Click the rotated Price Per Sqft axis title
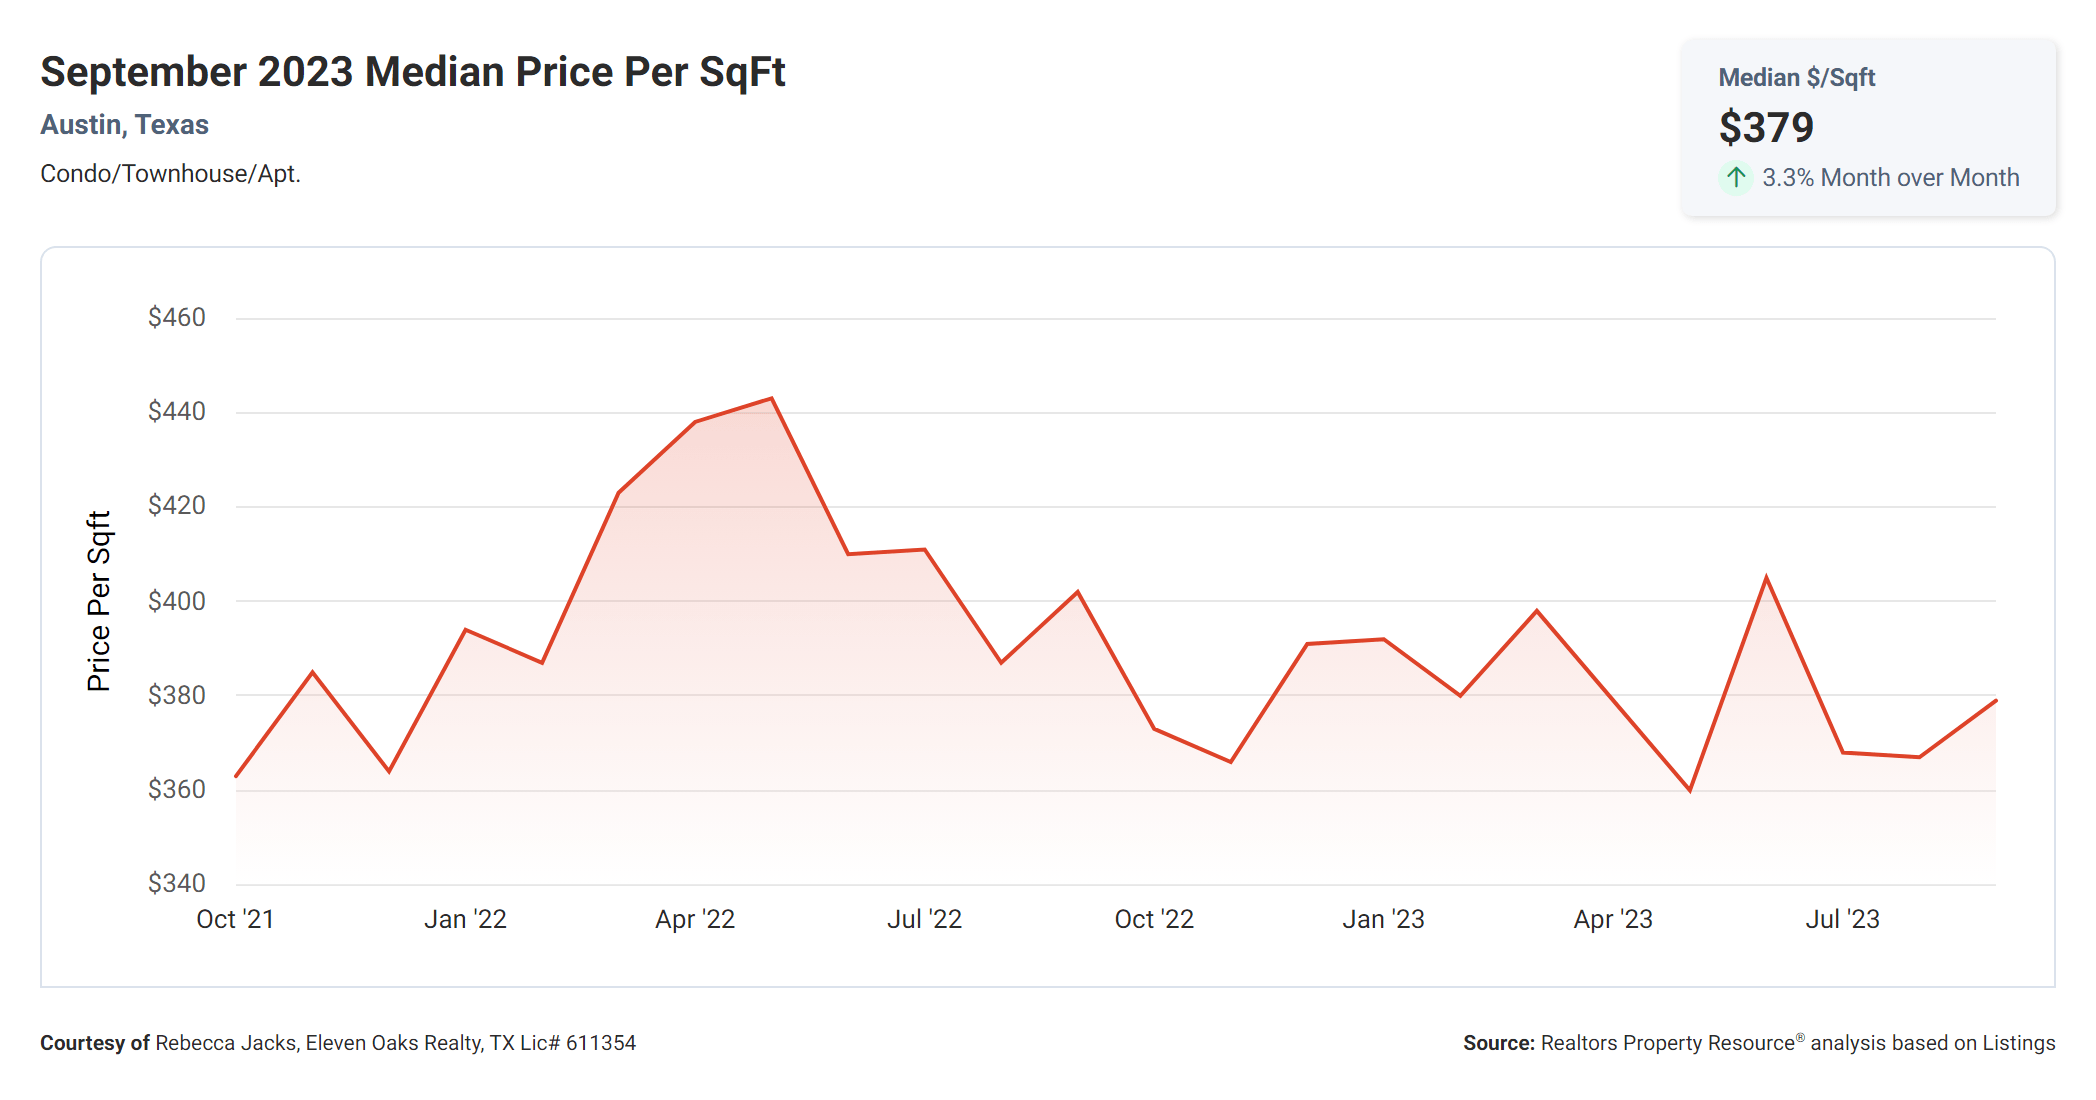The image size is (2096, 1100). point(98,601)
